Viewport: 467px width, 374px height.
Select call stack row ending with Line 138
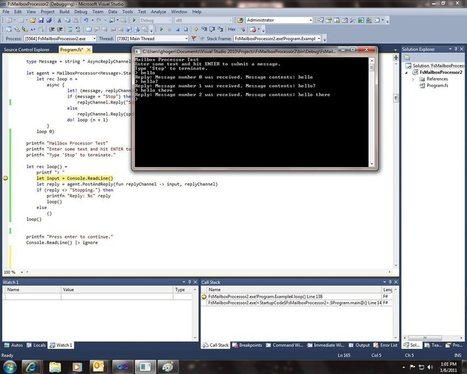click(x=294, y=296)
